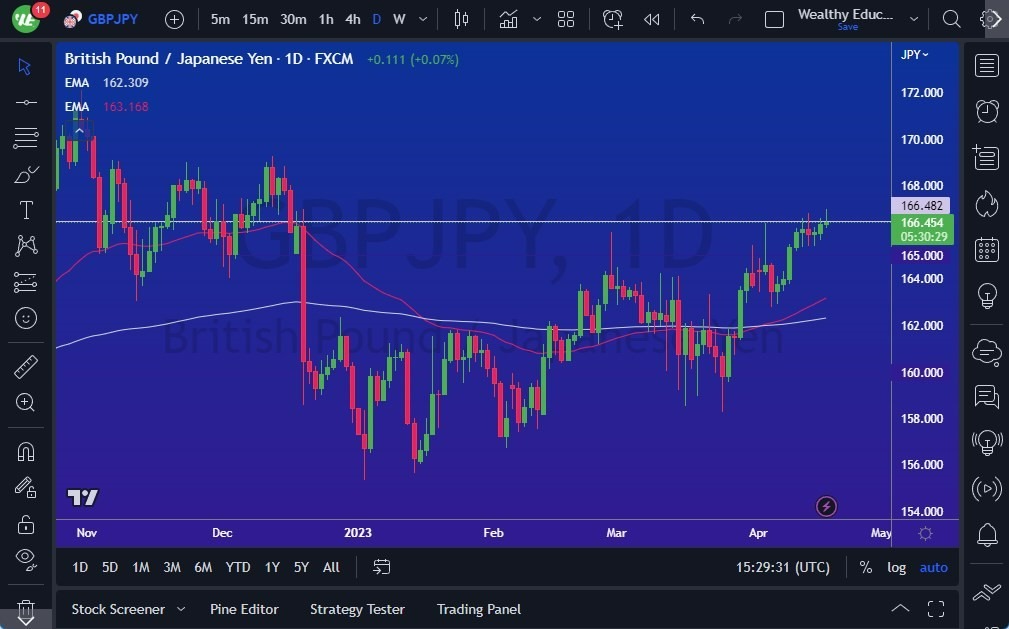Expand the extra timeframes dropdown
The height and width of the screenshot is (629, 1009).
click(421, 18)
